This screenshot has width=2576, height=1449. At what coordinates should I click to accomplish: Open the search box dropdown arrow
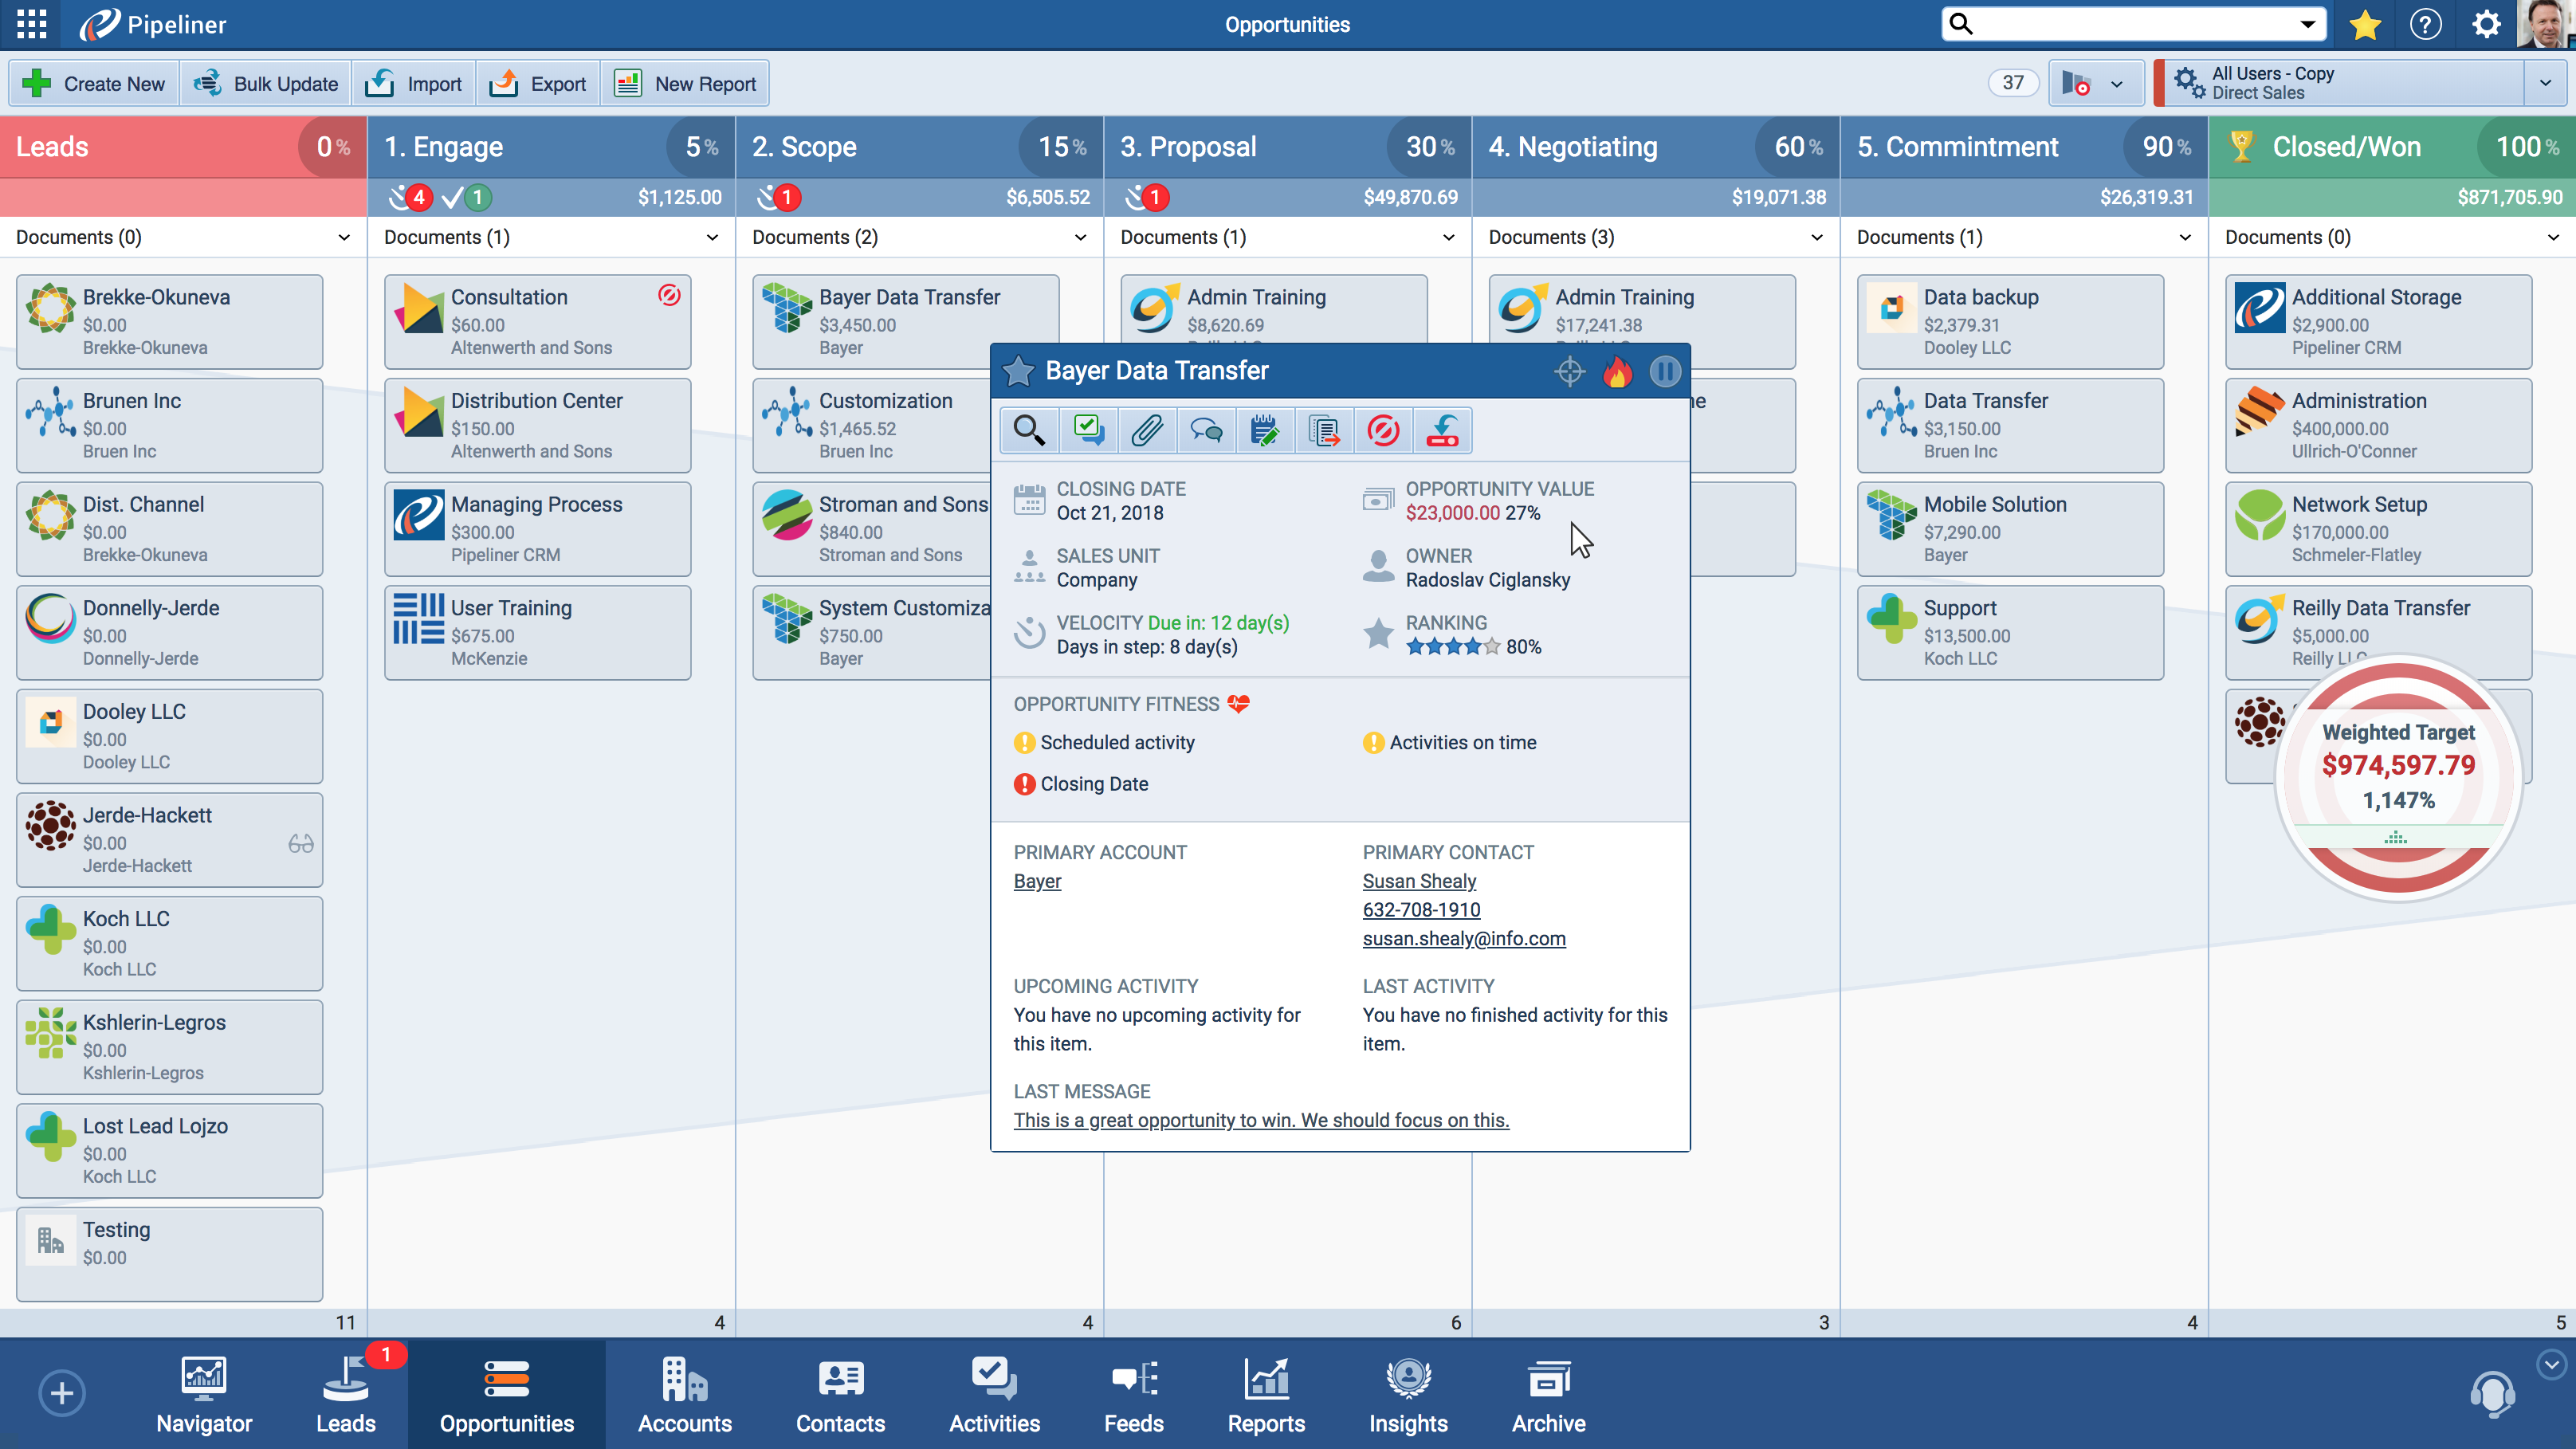pyautogui.click(x=2307, y=24)
